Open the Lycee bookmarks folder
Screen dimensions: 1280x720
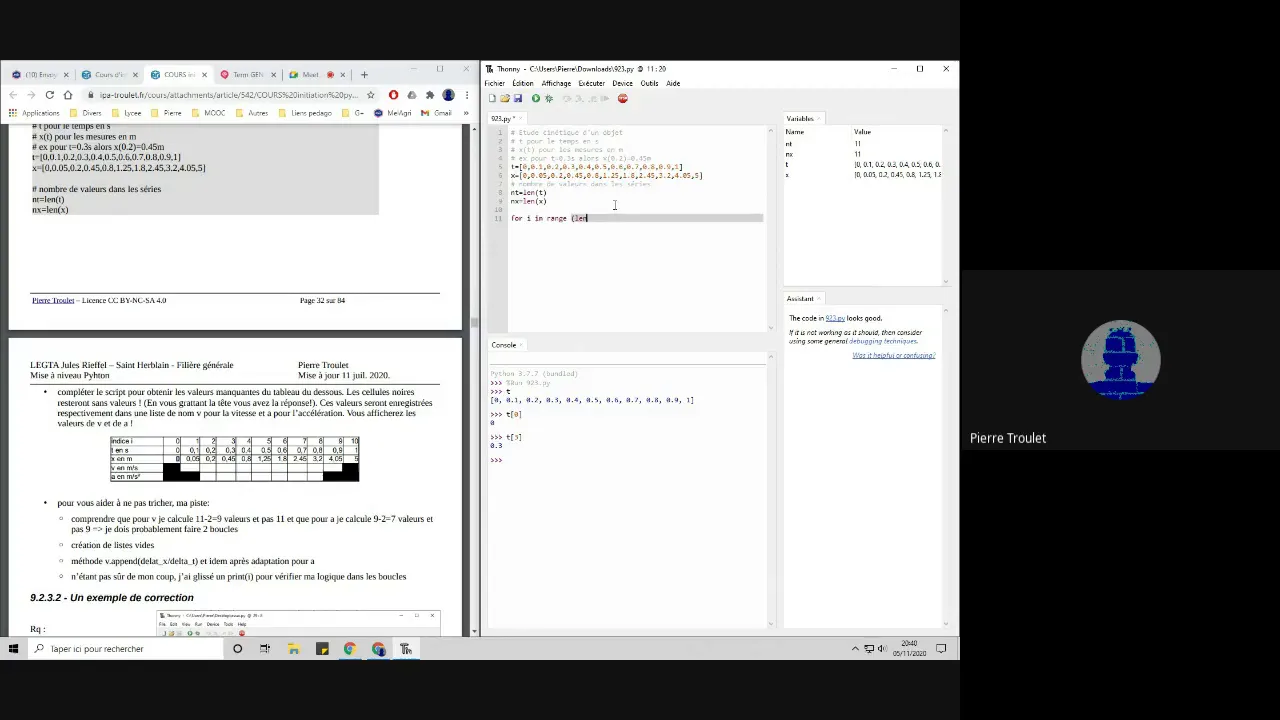click(x=126, y=113)
